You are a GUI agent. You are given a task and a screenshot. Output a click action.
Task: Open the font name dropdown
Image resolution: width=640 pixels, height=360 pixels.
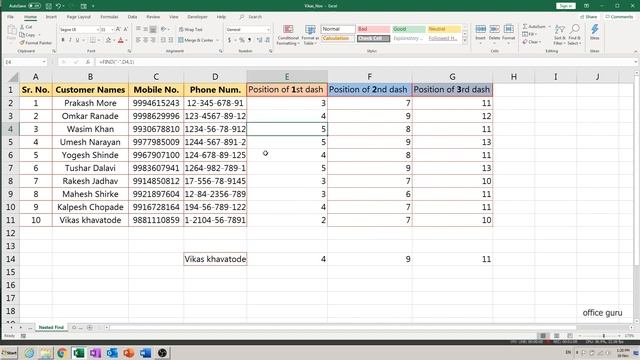(x=98, y=30)
